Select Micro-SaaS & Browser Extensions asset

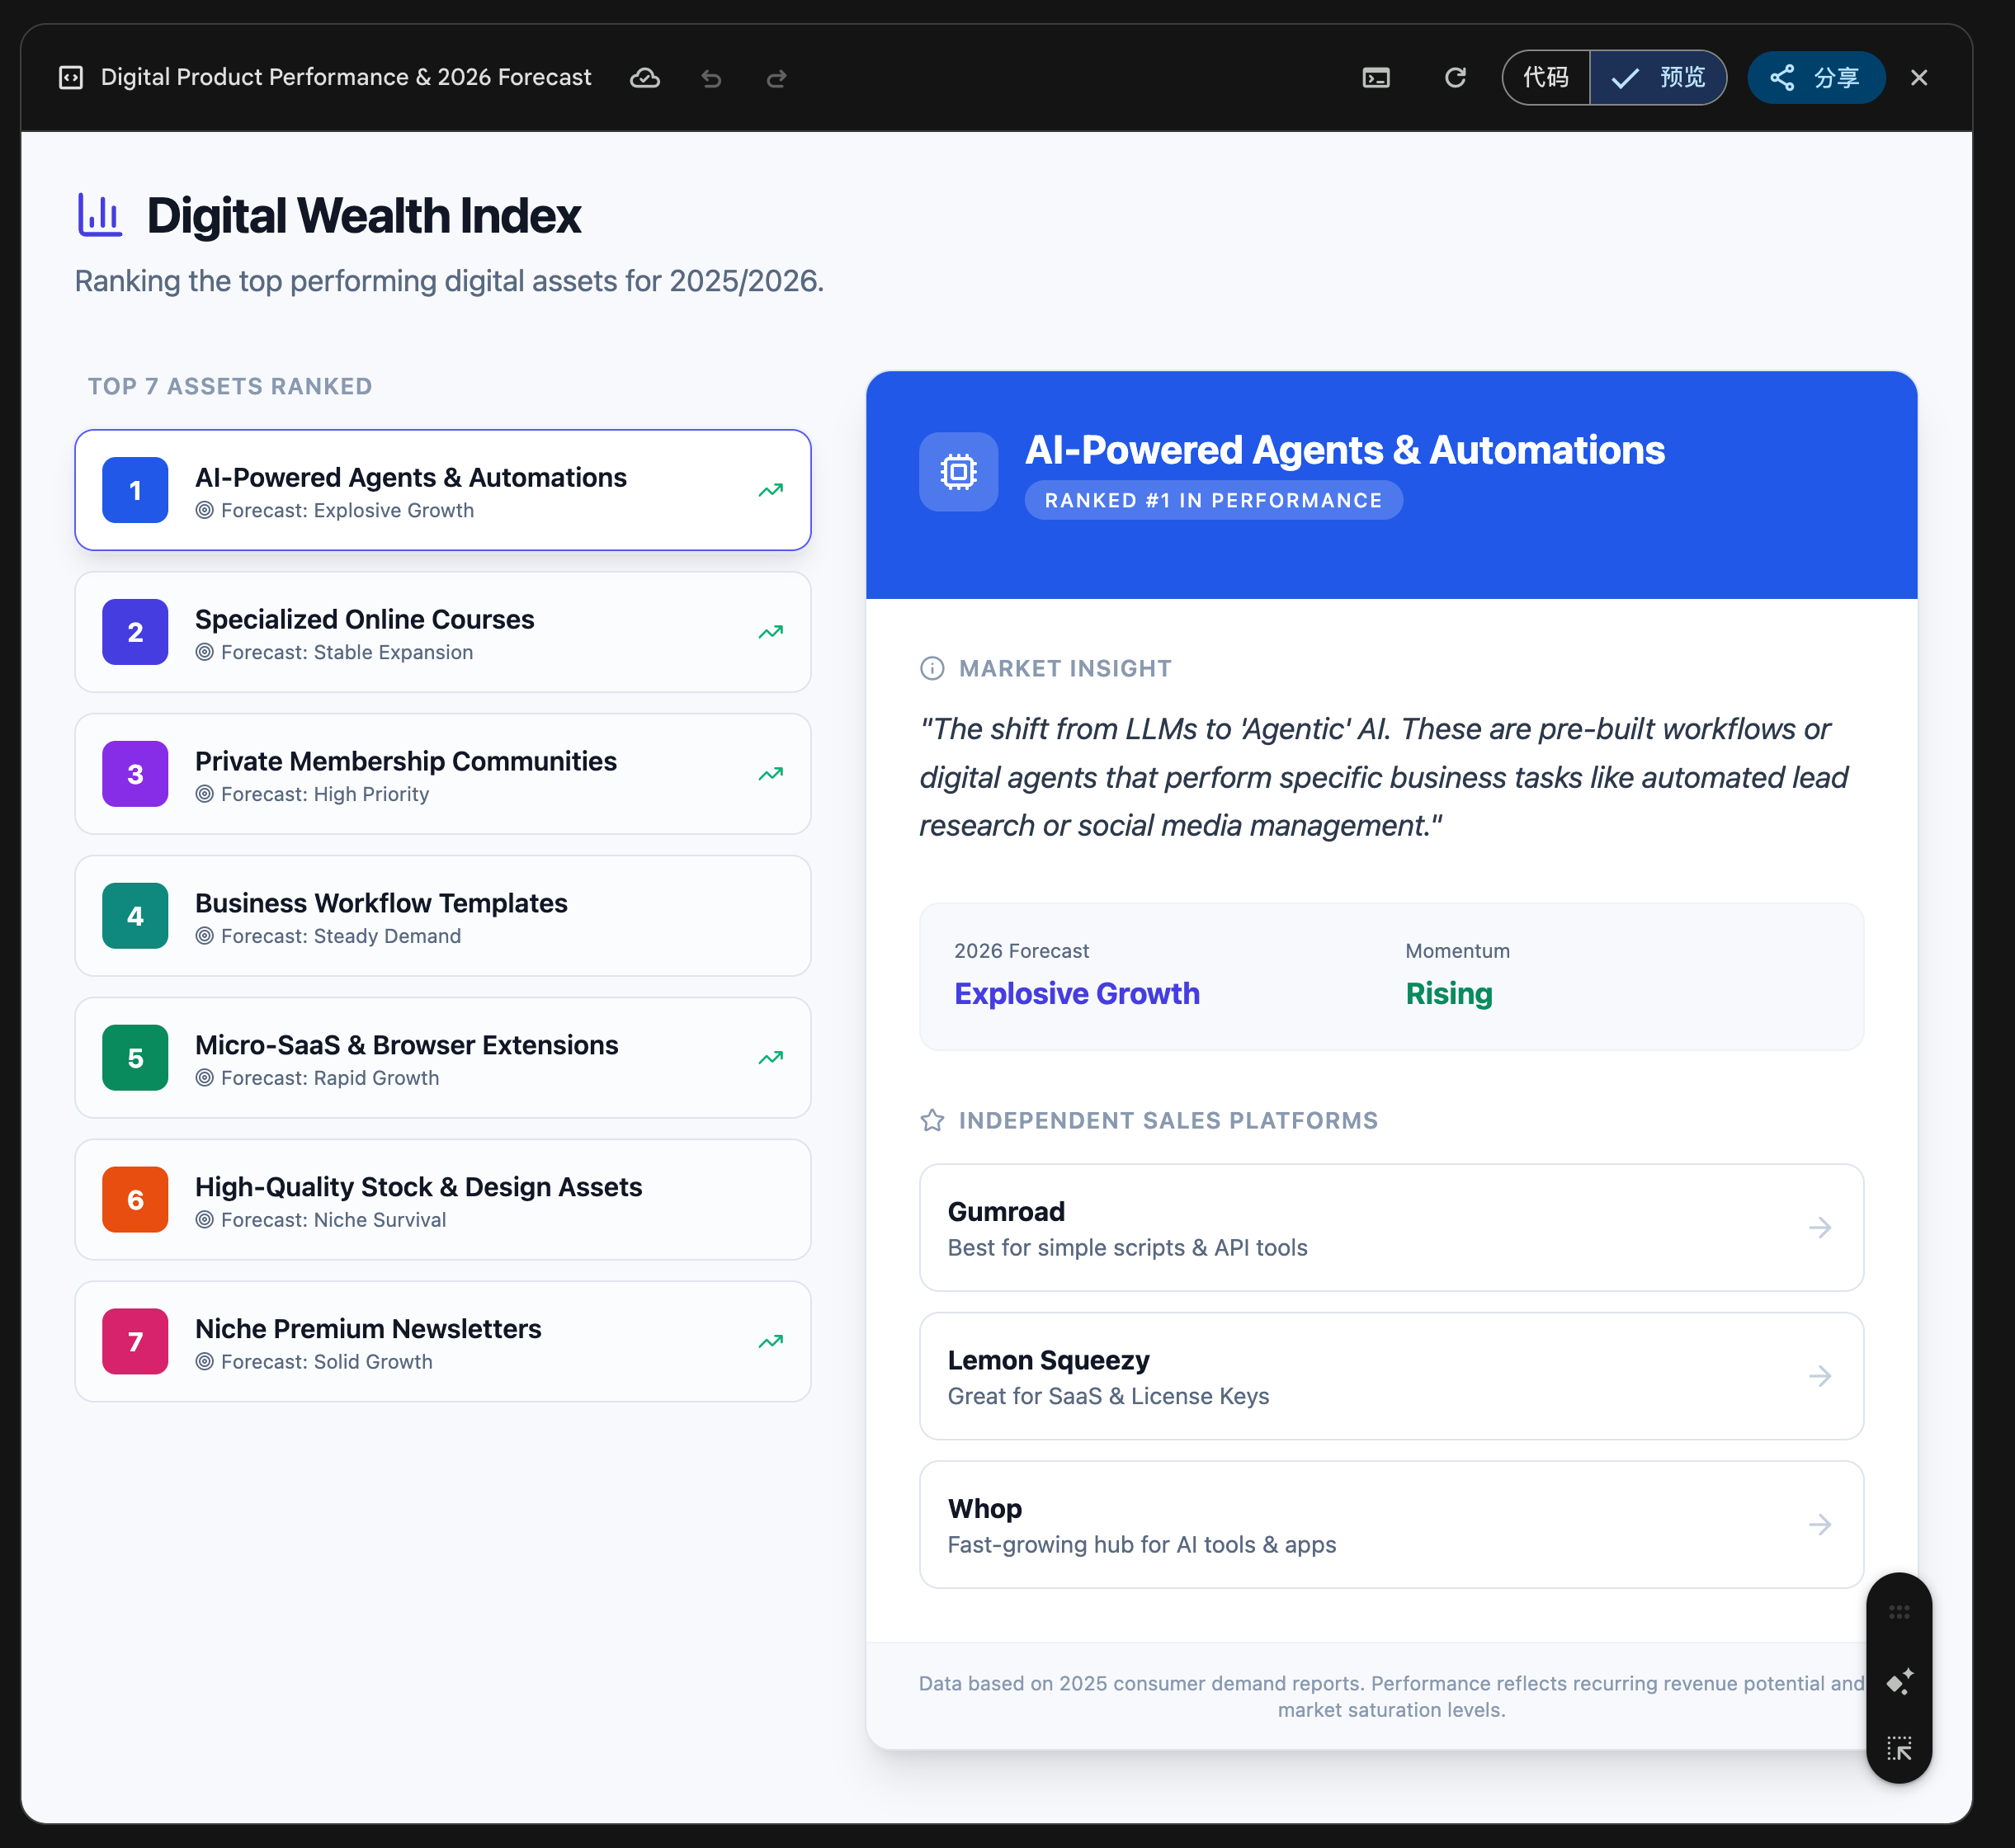[x=442, y=1058]
